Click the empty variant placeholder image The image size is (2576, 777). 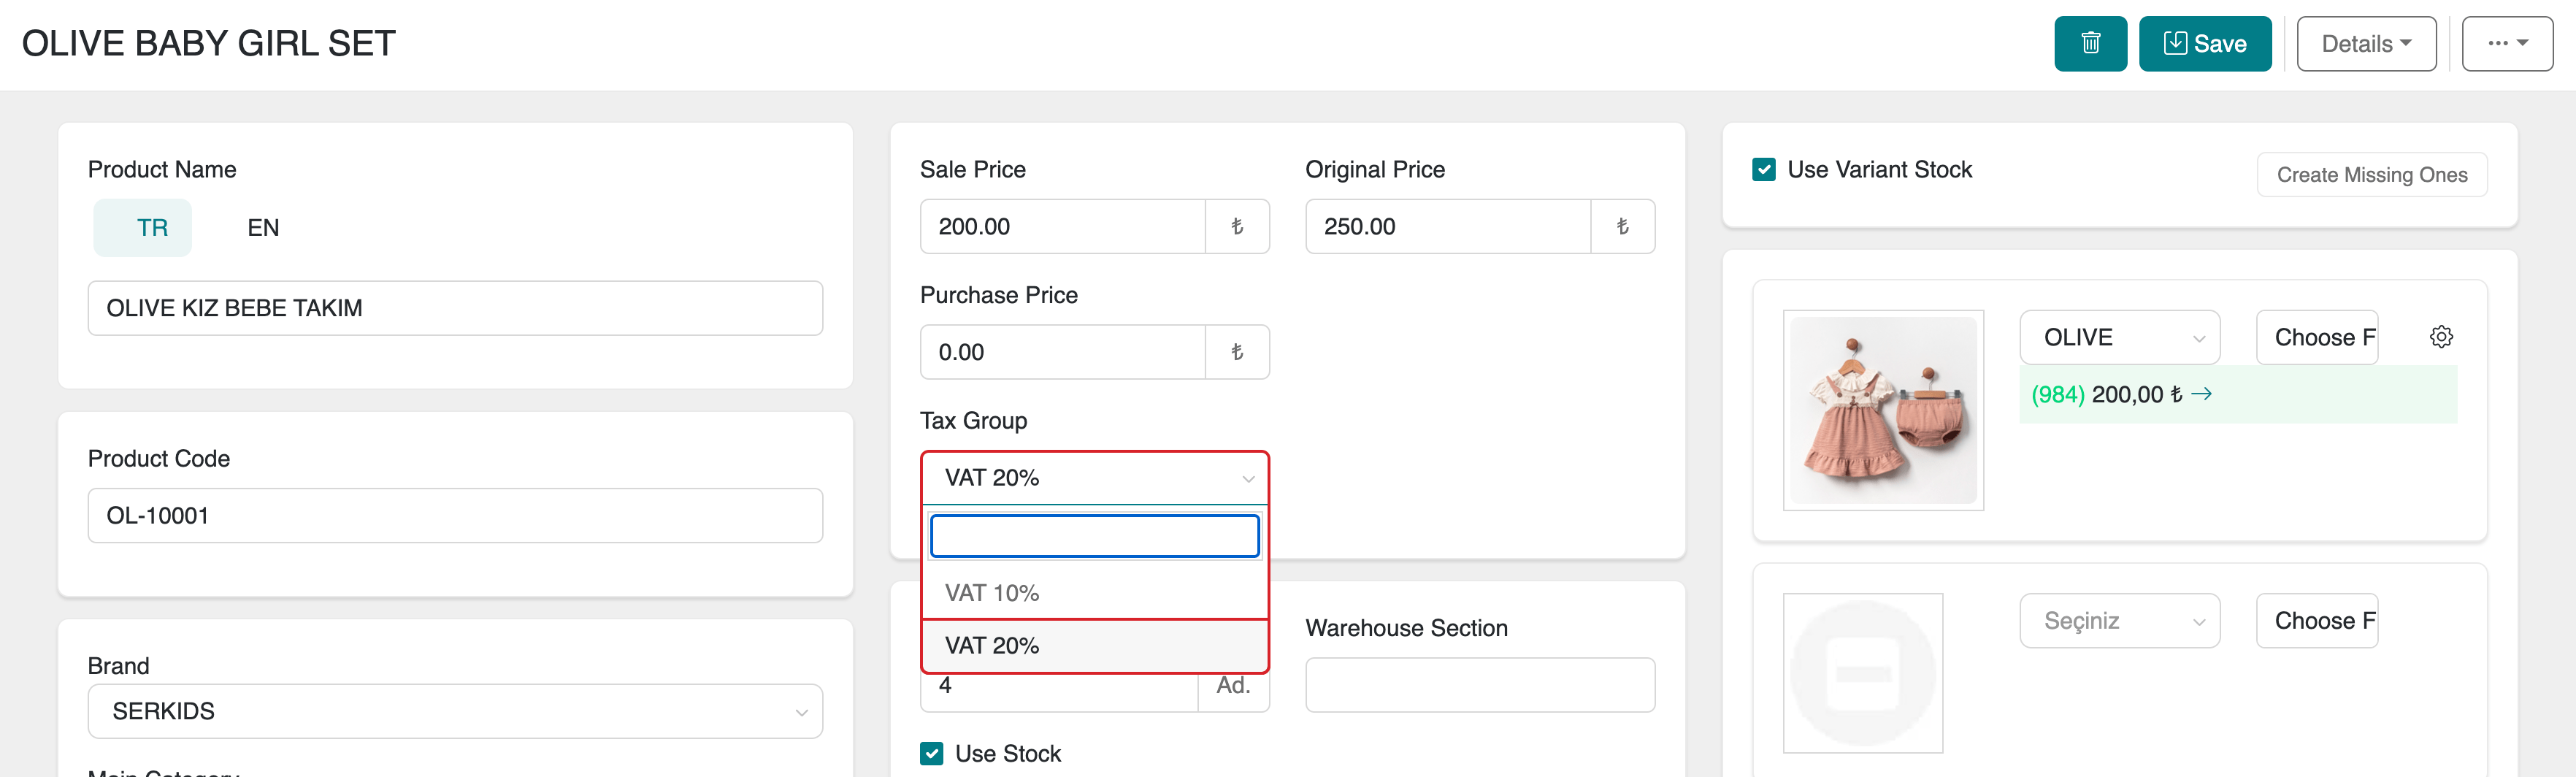point(1862,672)
